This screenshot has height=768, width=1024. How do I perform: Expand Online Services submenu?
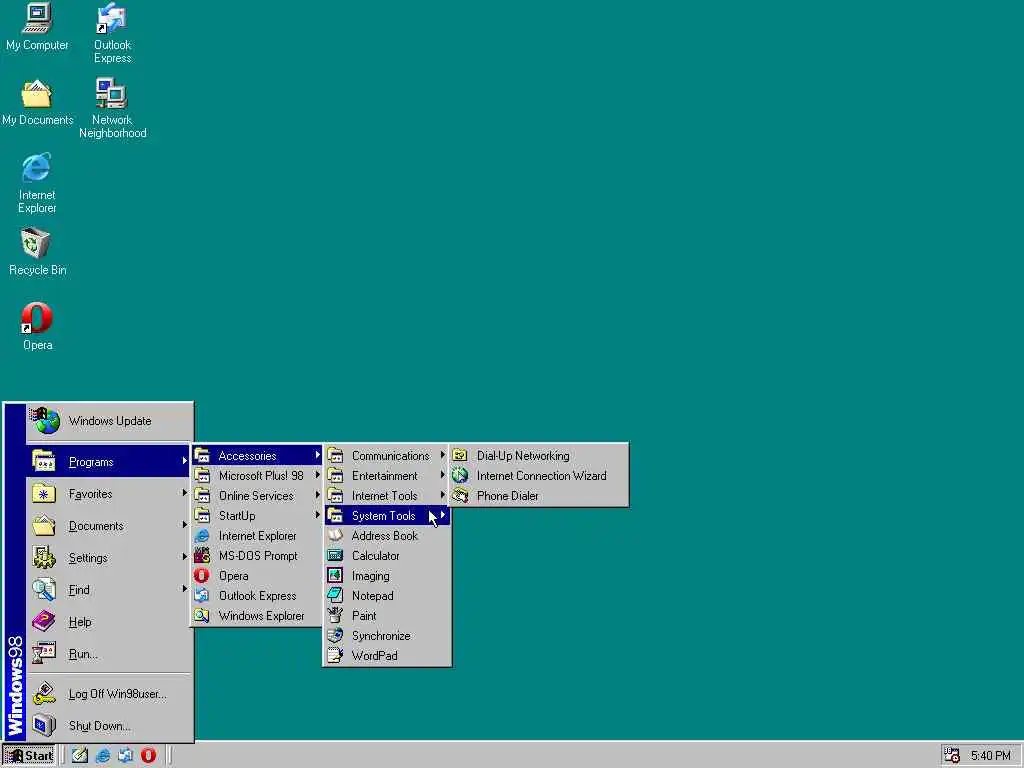click(257, 496)
